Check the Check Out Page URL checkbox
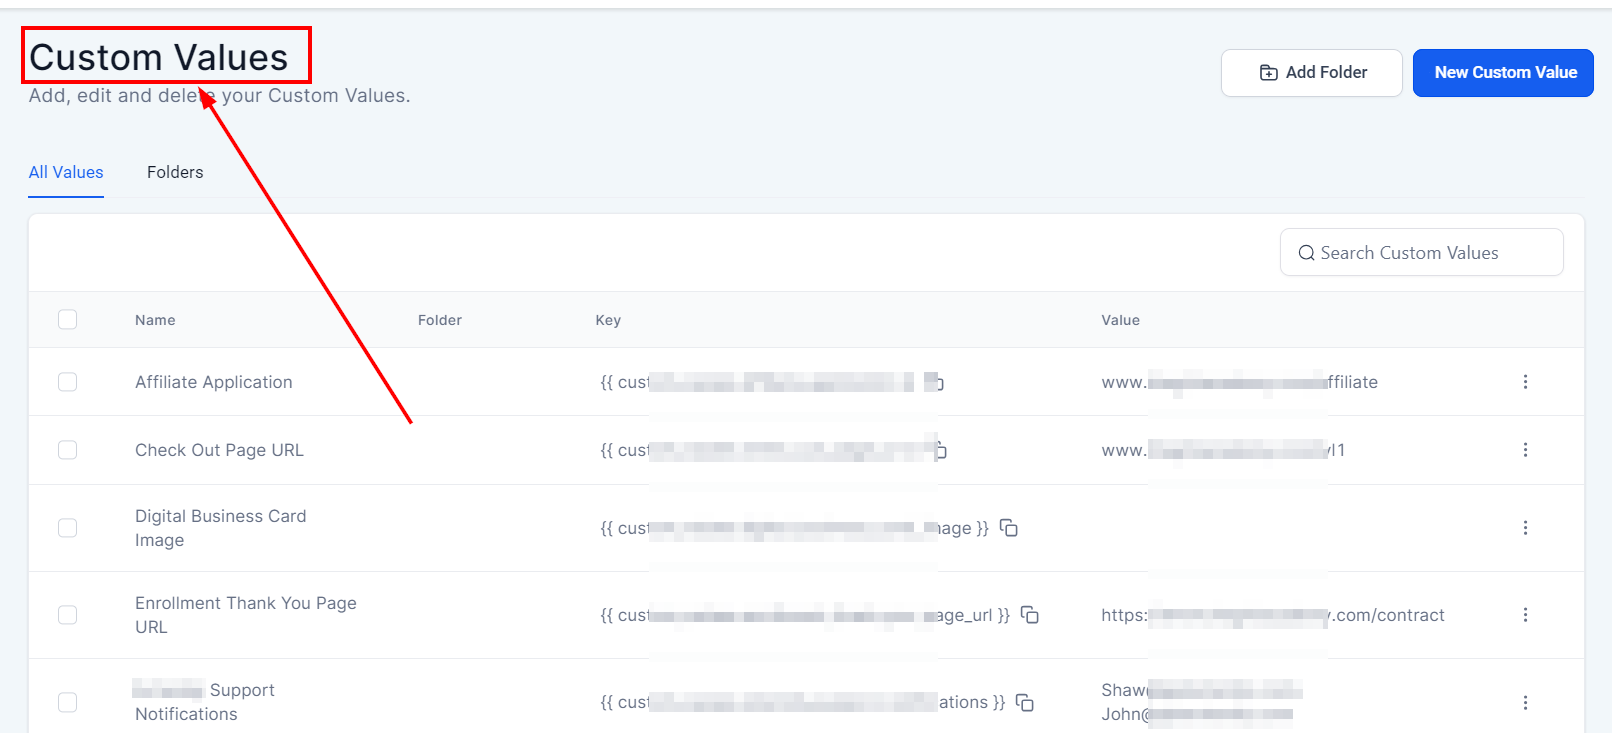The height and width of the screenshot is (733, 1612). [67, 450]
